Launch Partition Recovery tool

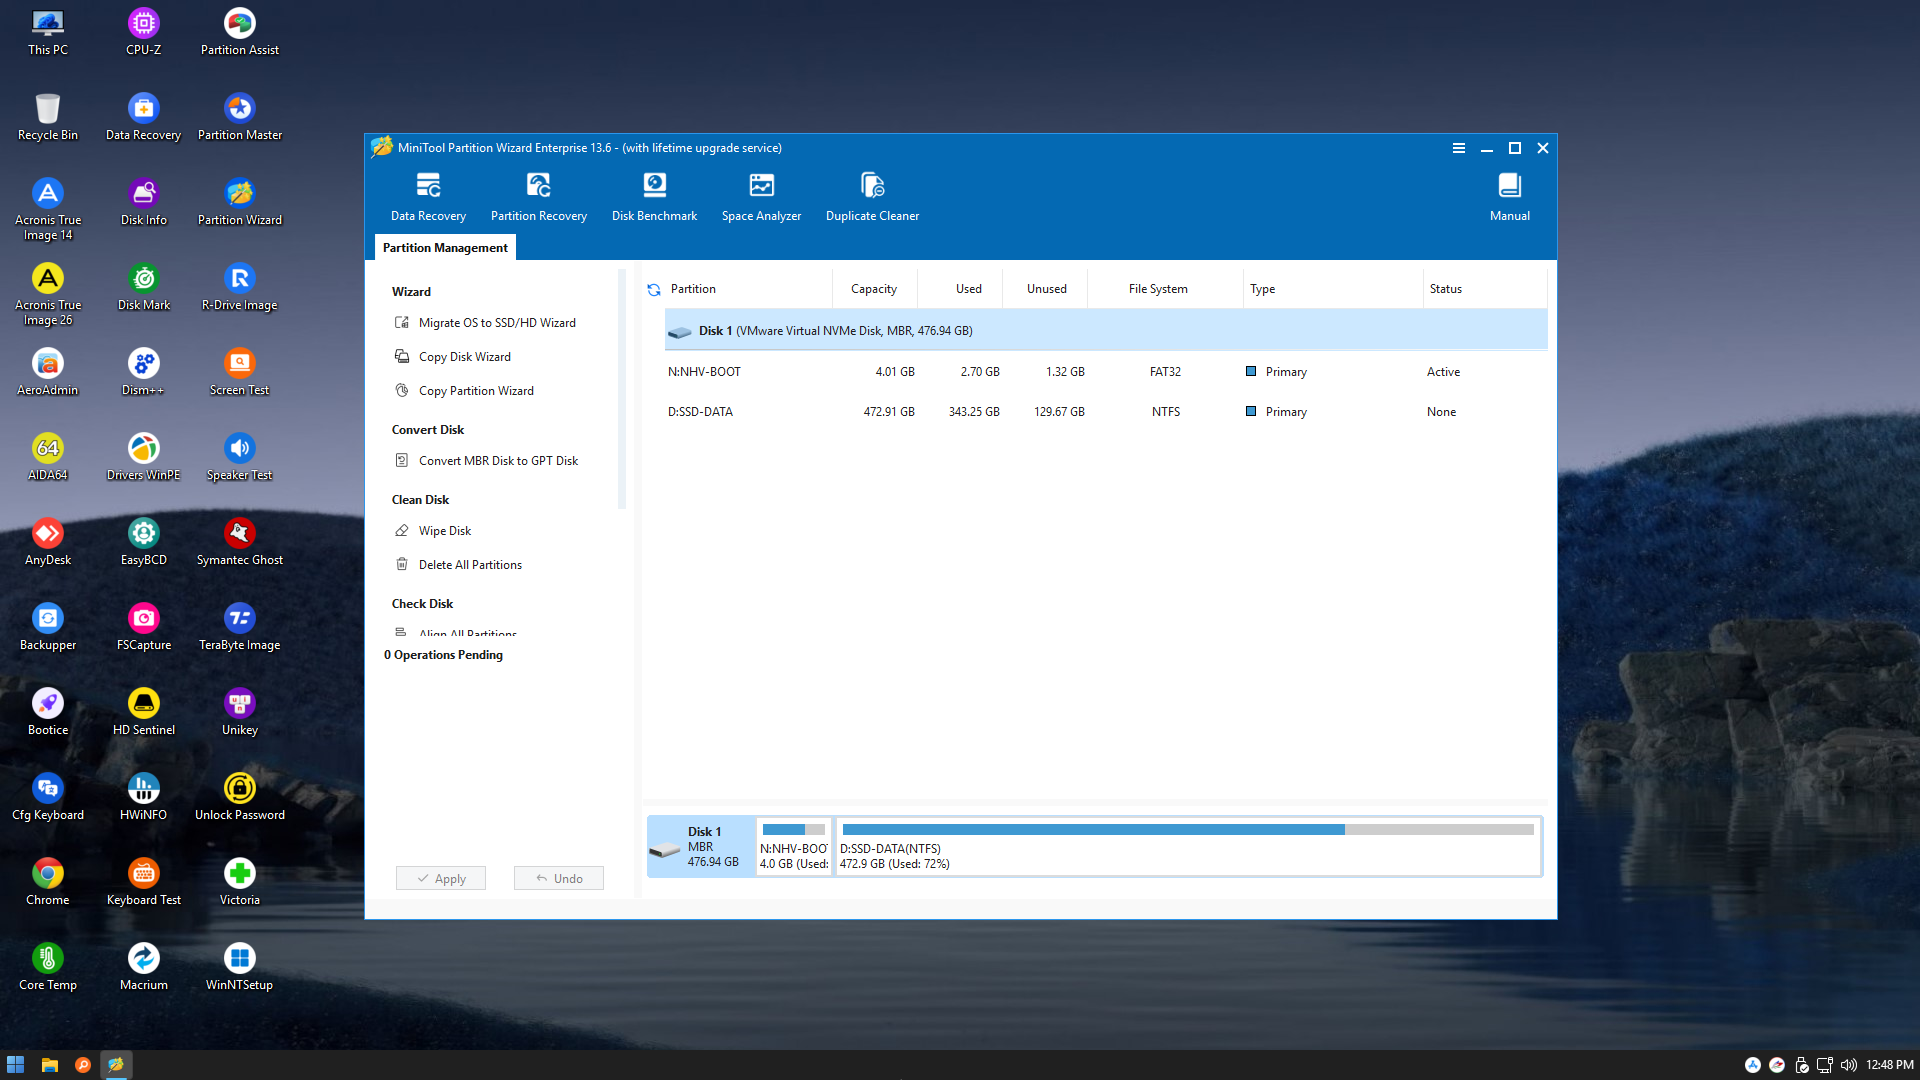[x=538, y=197]
